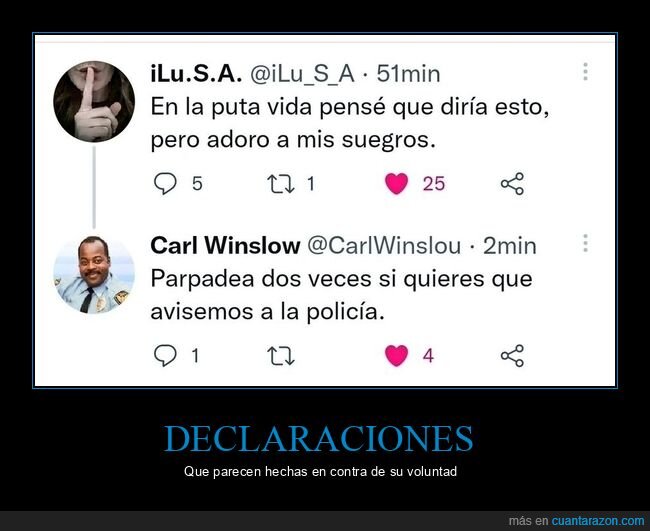
Task: Reply to Carl Winslow's tweet
Action: click(x=165, y=356)
